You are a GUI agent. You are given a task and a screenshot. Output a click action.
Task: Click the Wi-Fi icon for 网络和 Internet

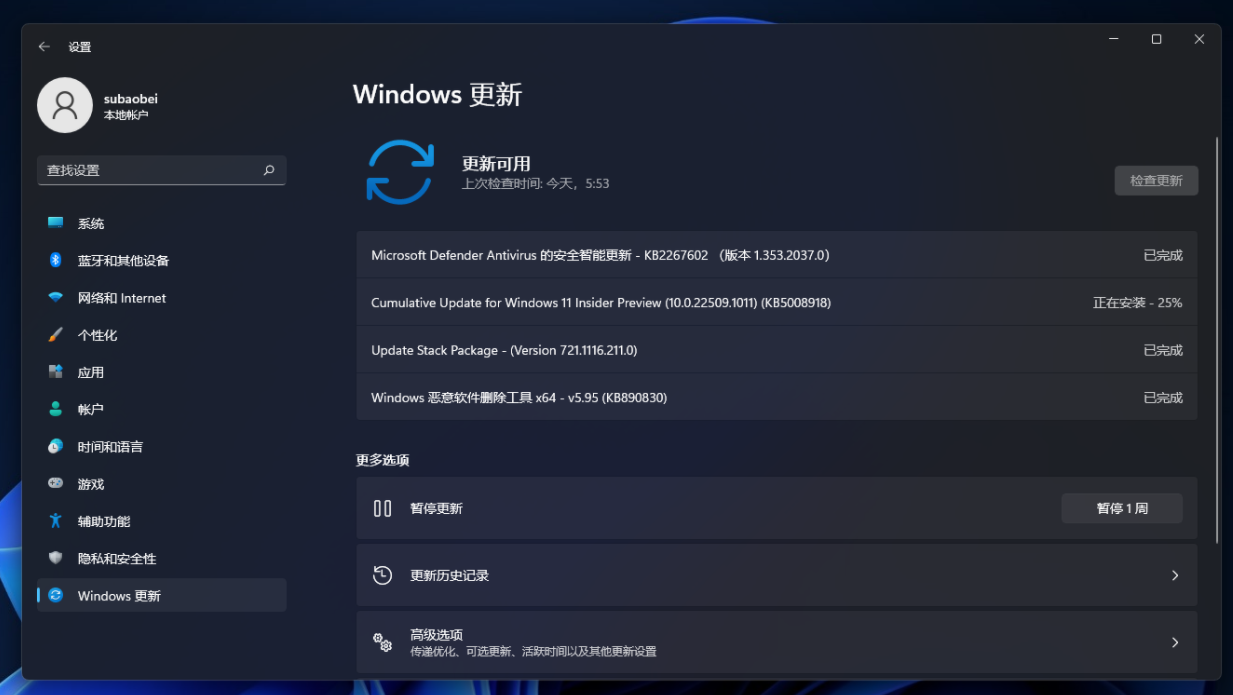[x=56, y=298]
